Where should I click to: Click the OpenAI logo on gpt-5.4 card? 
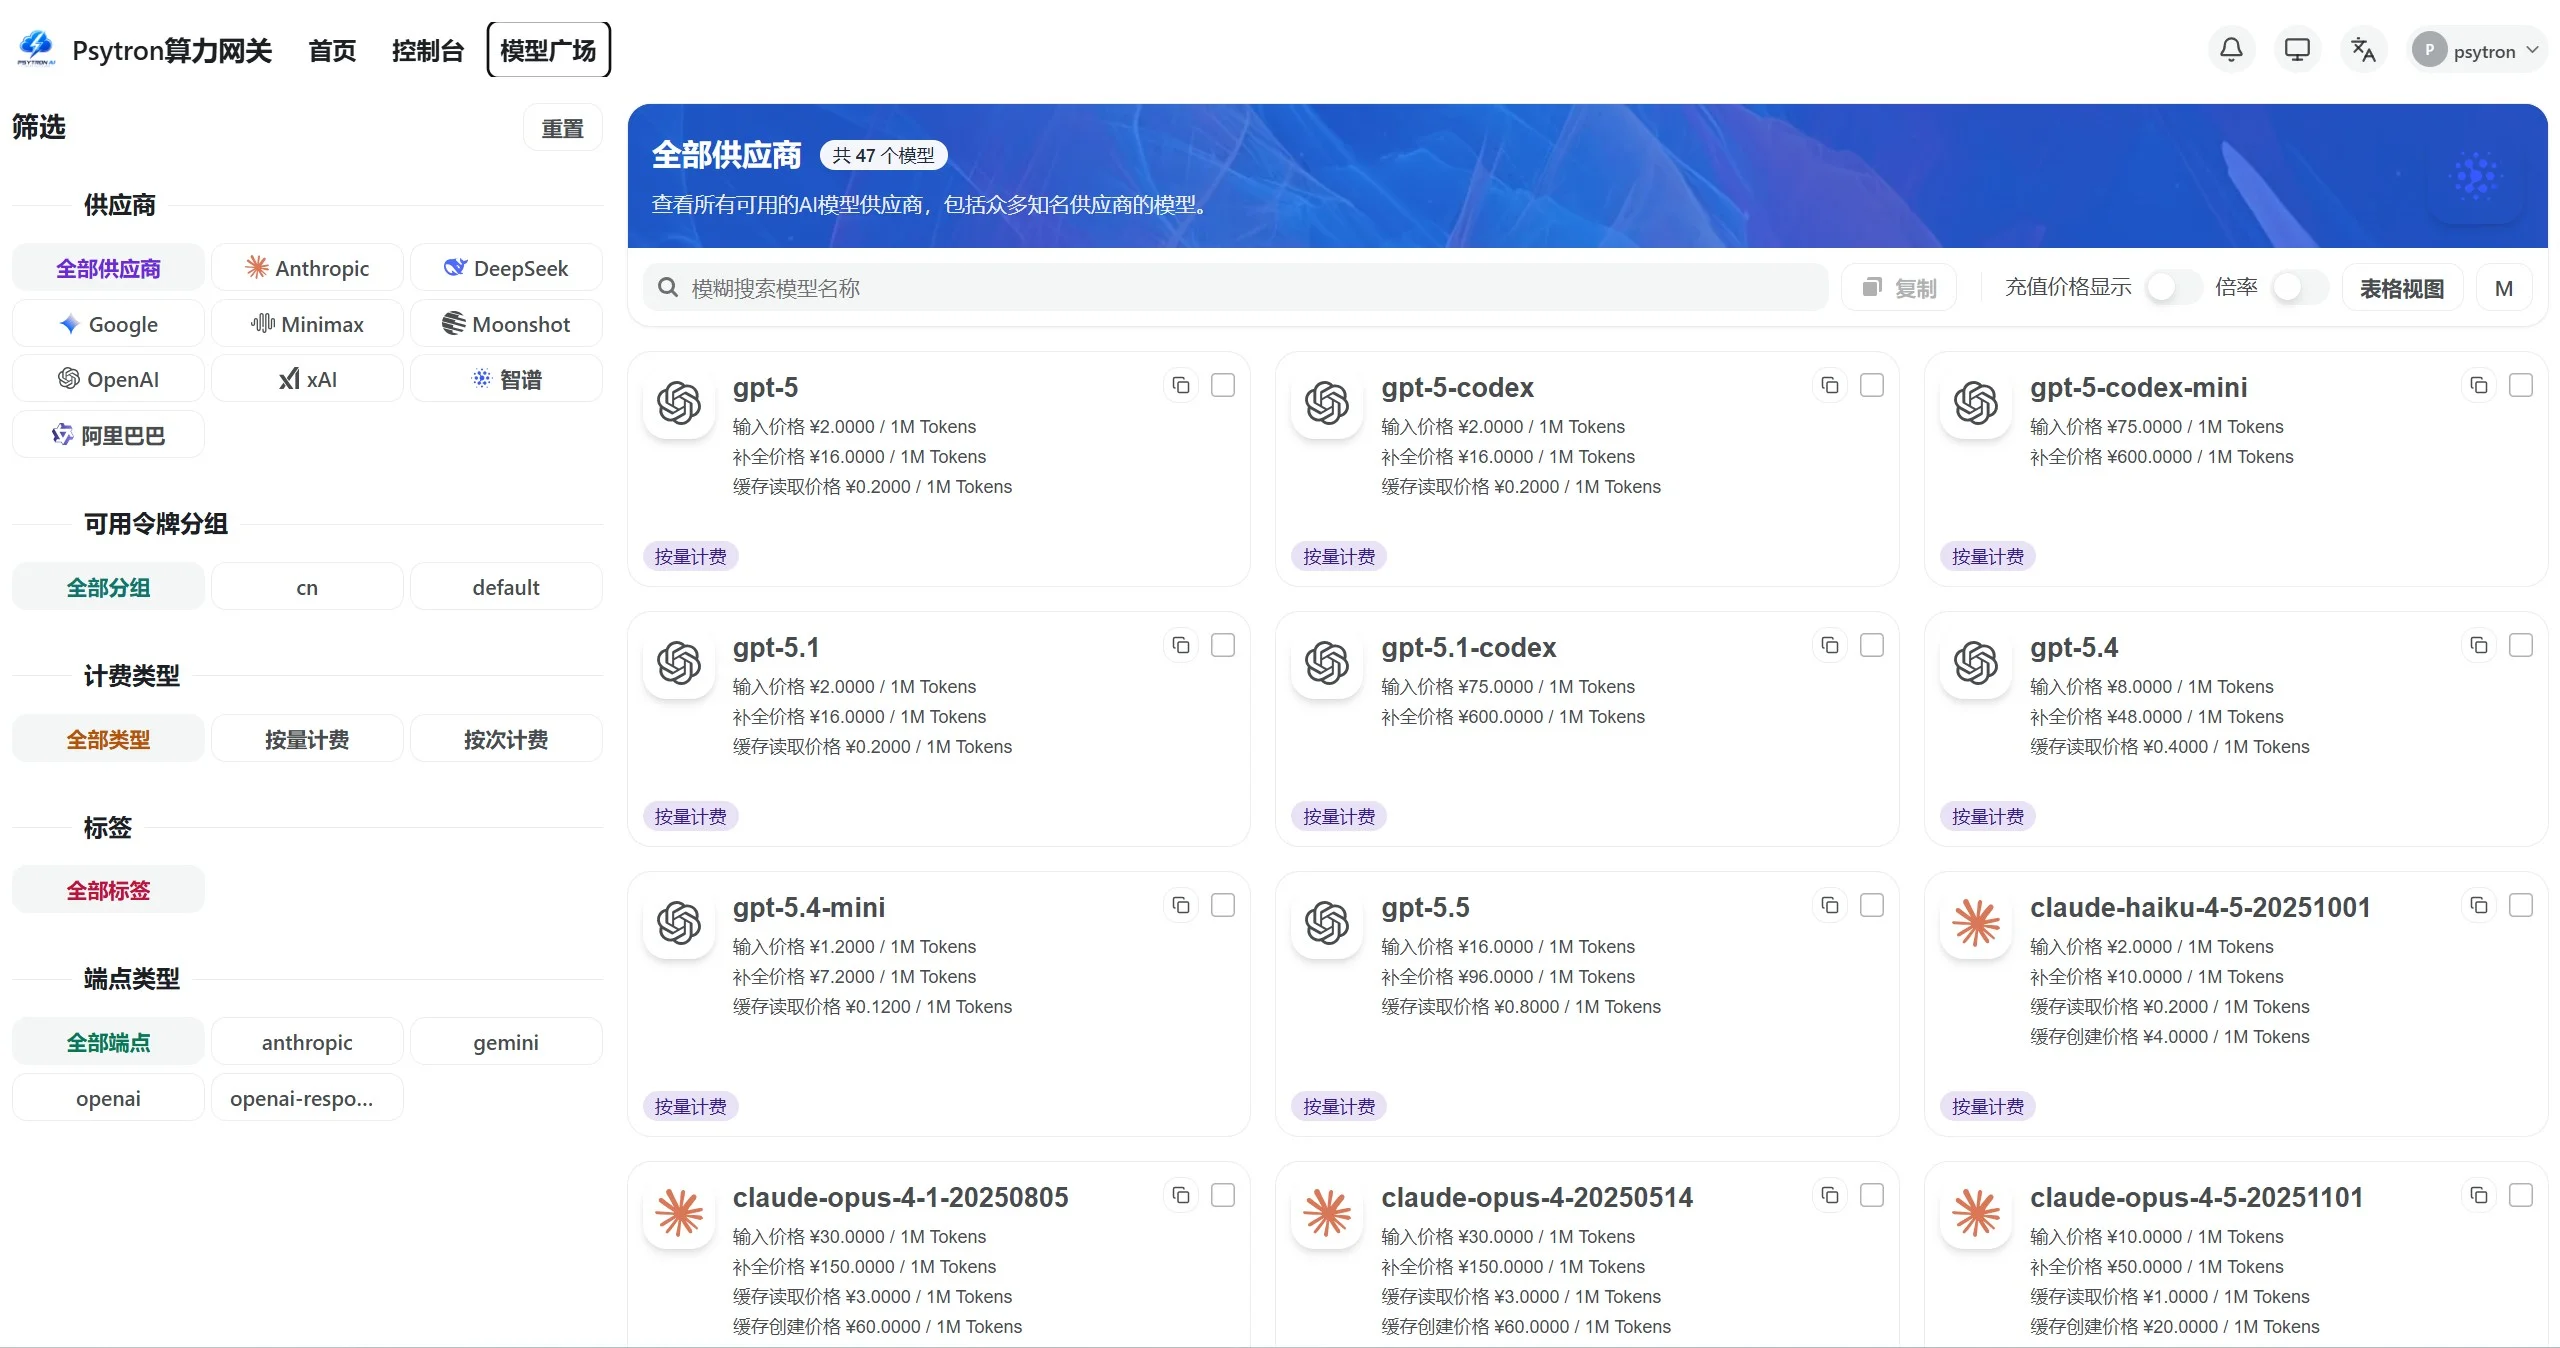pyautogui.click(x=1976, y=663)
